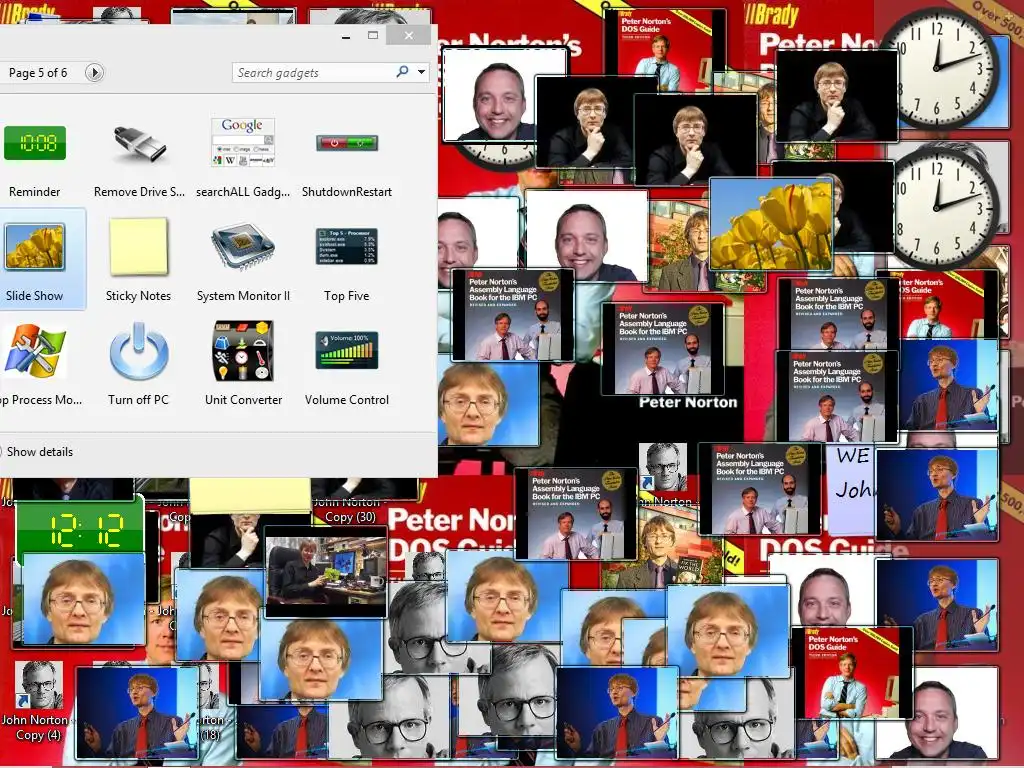Choose the Sticky Notes yellow pad icon

(138, 247)
